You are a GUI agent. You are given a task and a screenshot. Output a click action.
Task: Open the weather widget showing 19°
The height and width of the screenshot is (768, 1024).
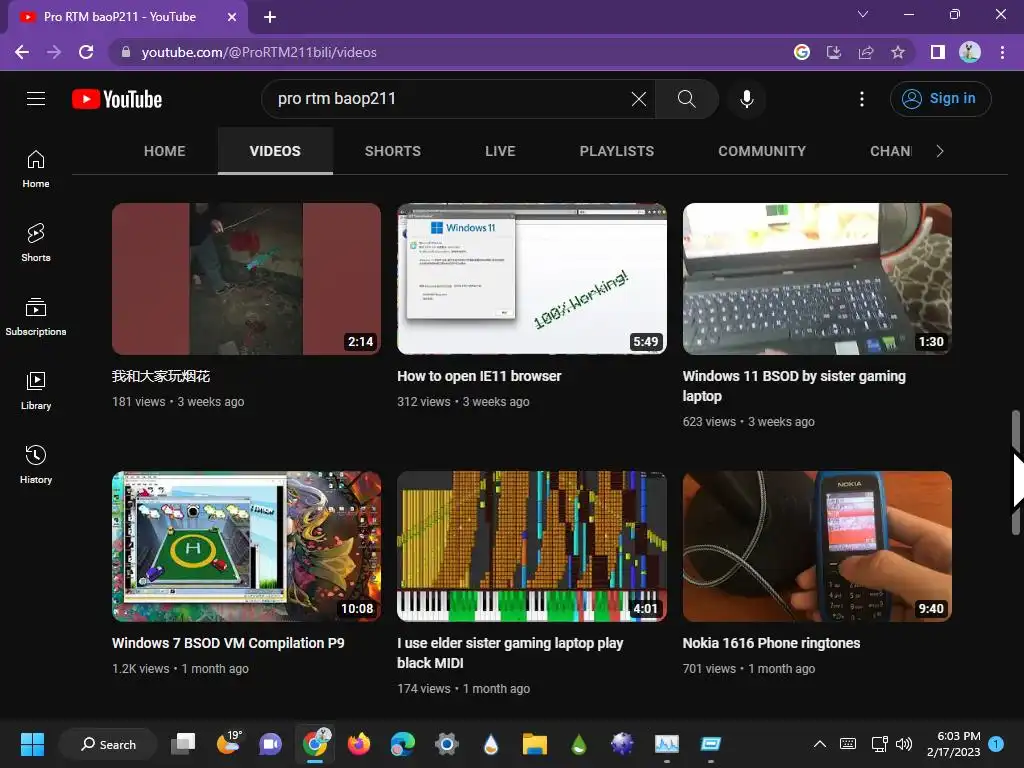click(228, 744)
